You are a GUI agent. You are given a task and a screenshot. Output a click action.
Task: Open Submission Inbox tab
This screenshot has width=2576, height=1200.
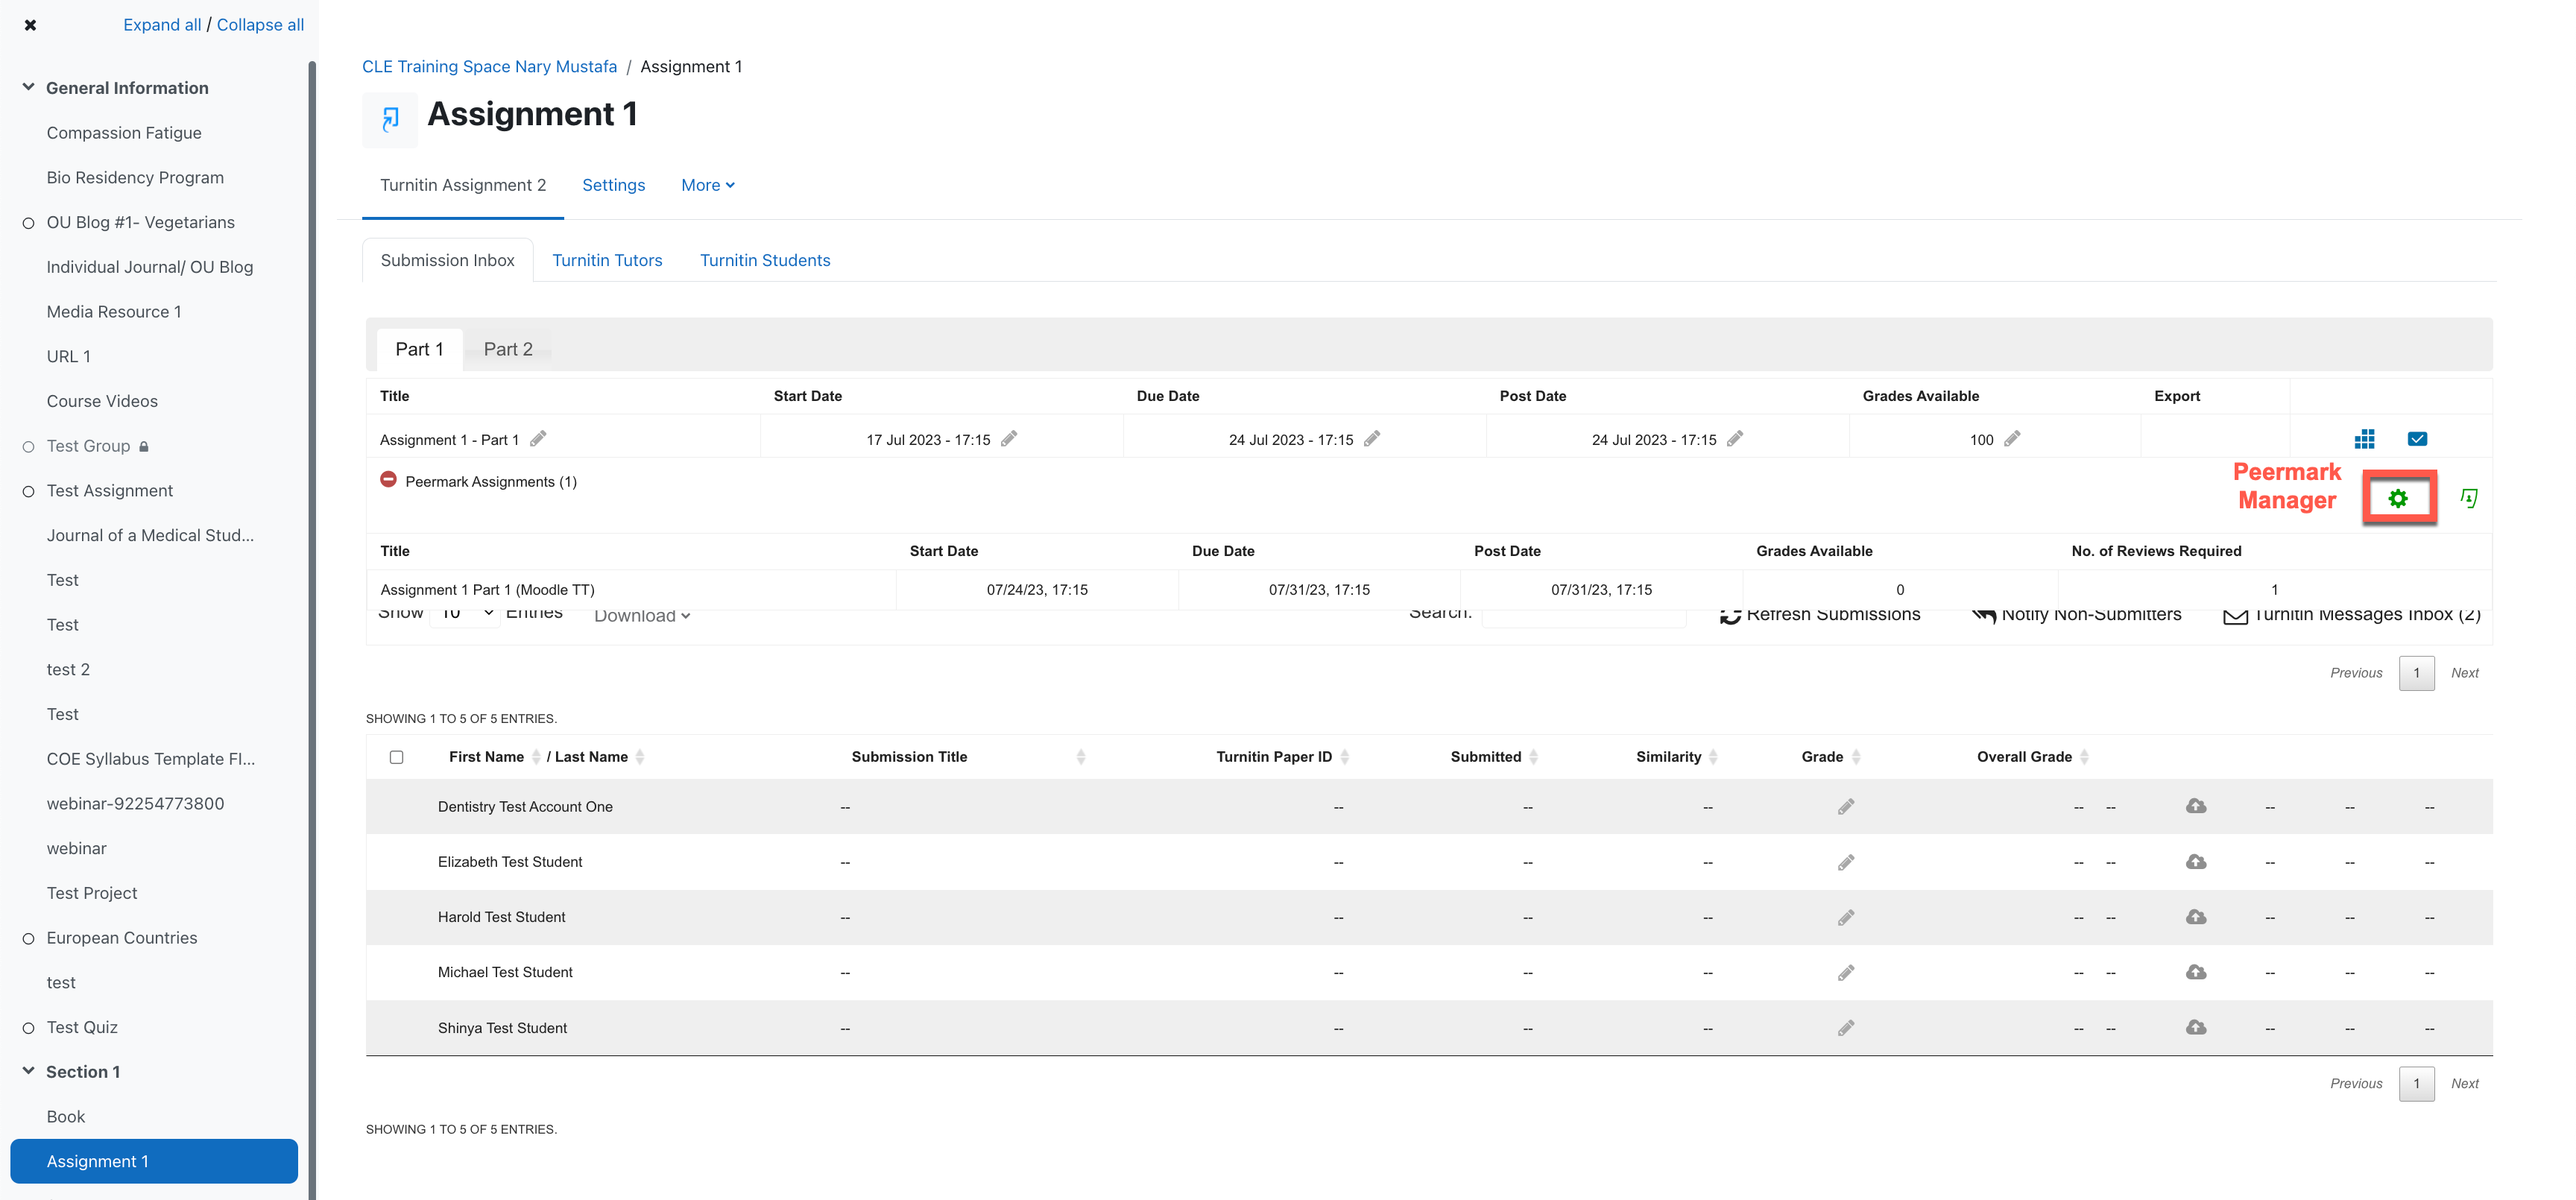pos(447,260)
